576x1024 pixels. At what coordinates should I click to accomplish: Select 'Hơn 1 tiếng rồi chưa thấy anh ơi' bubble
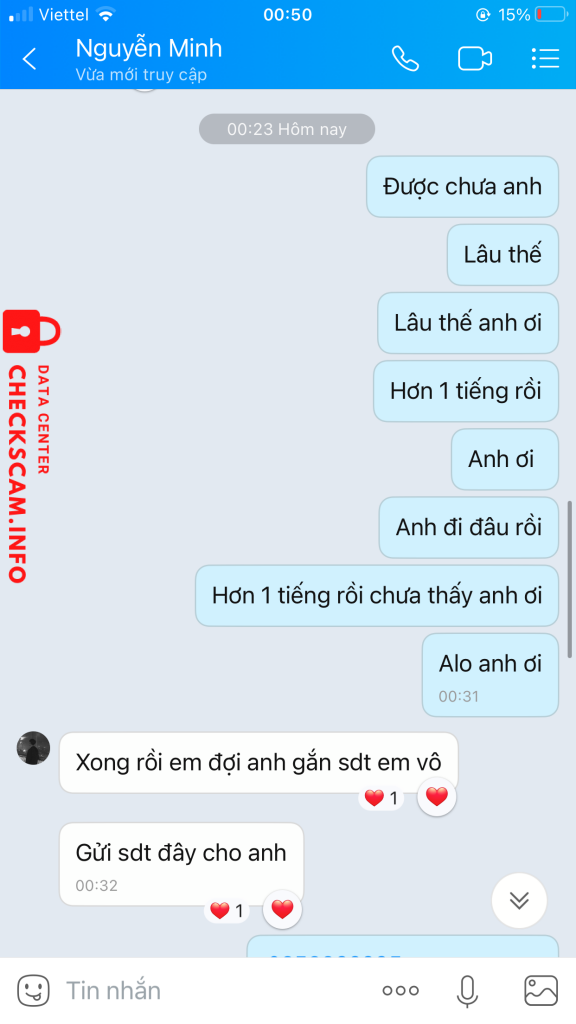377,596
